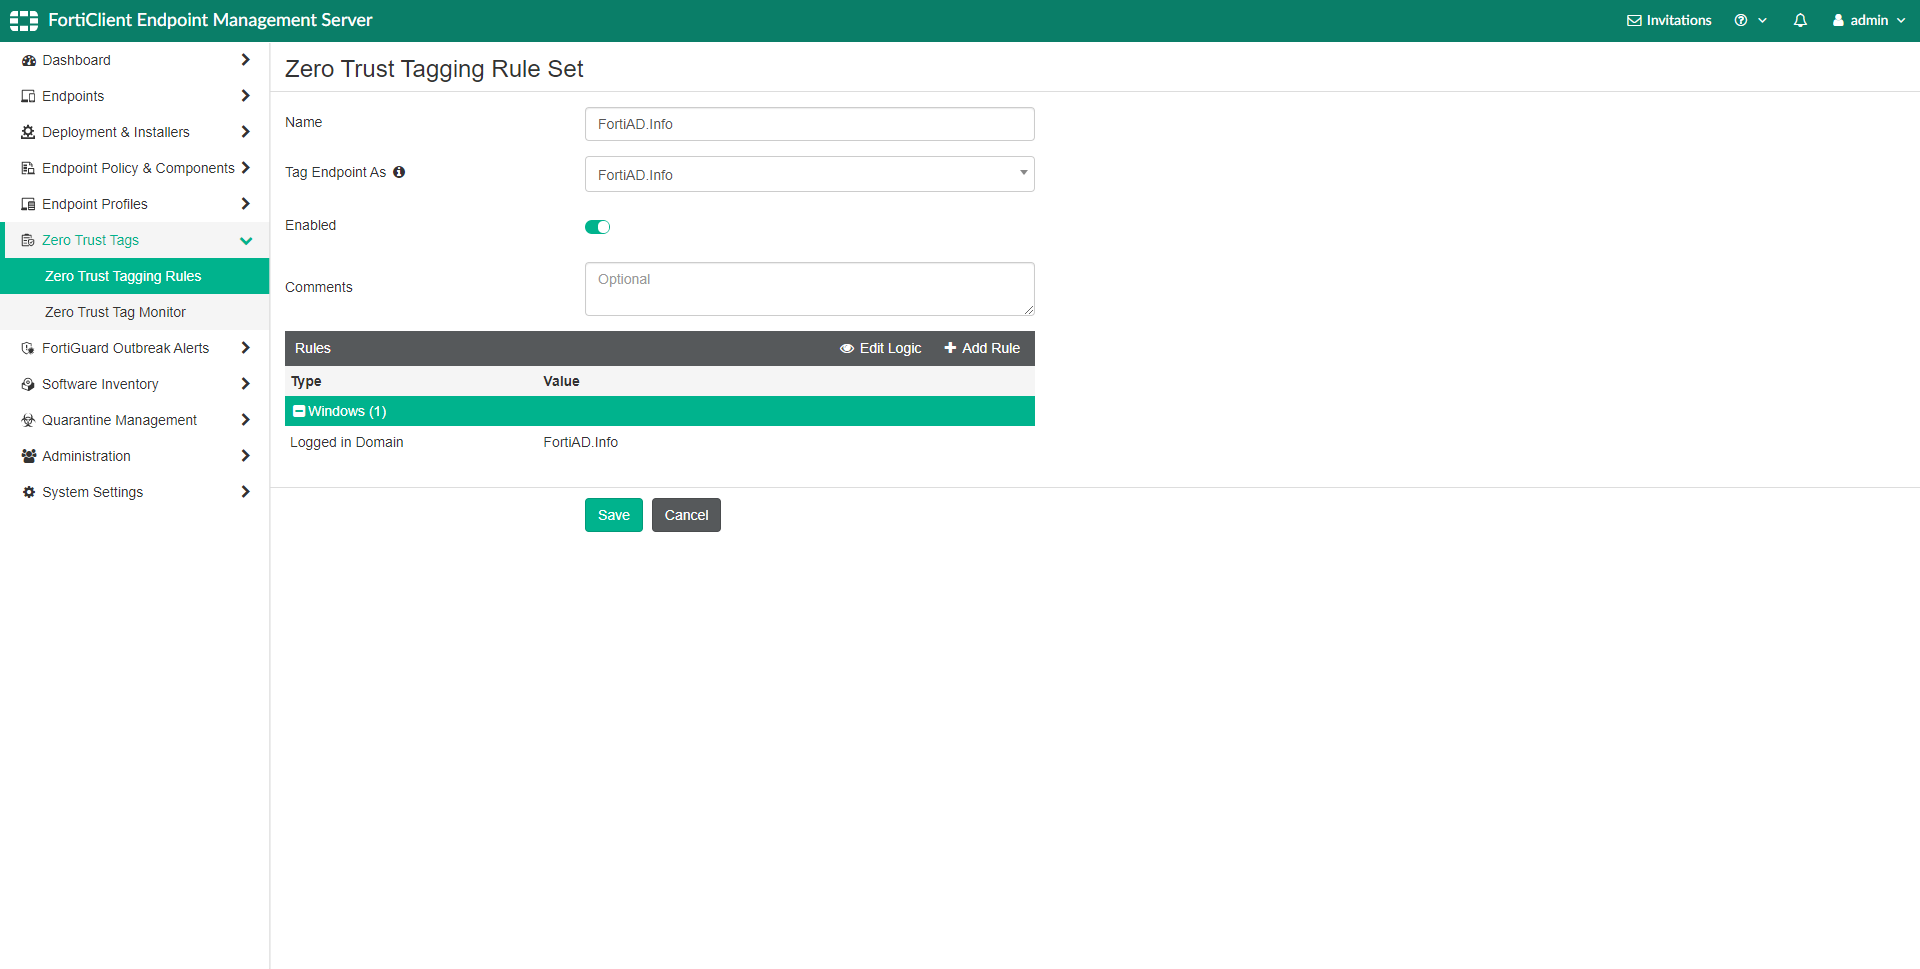Click the Dashboard gauge icon
Screen dimensions: 1920x969
click(x=28, y=60)
